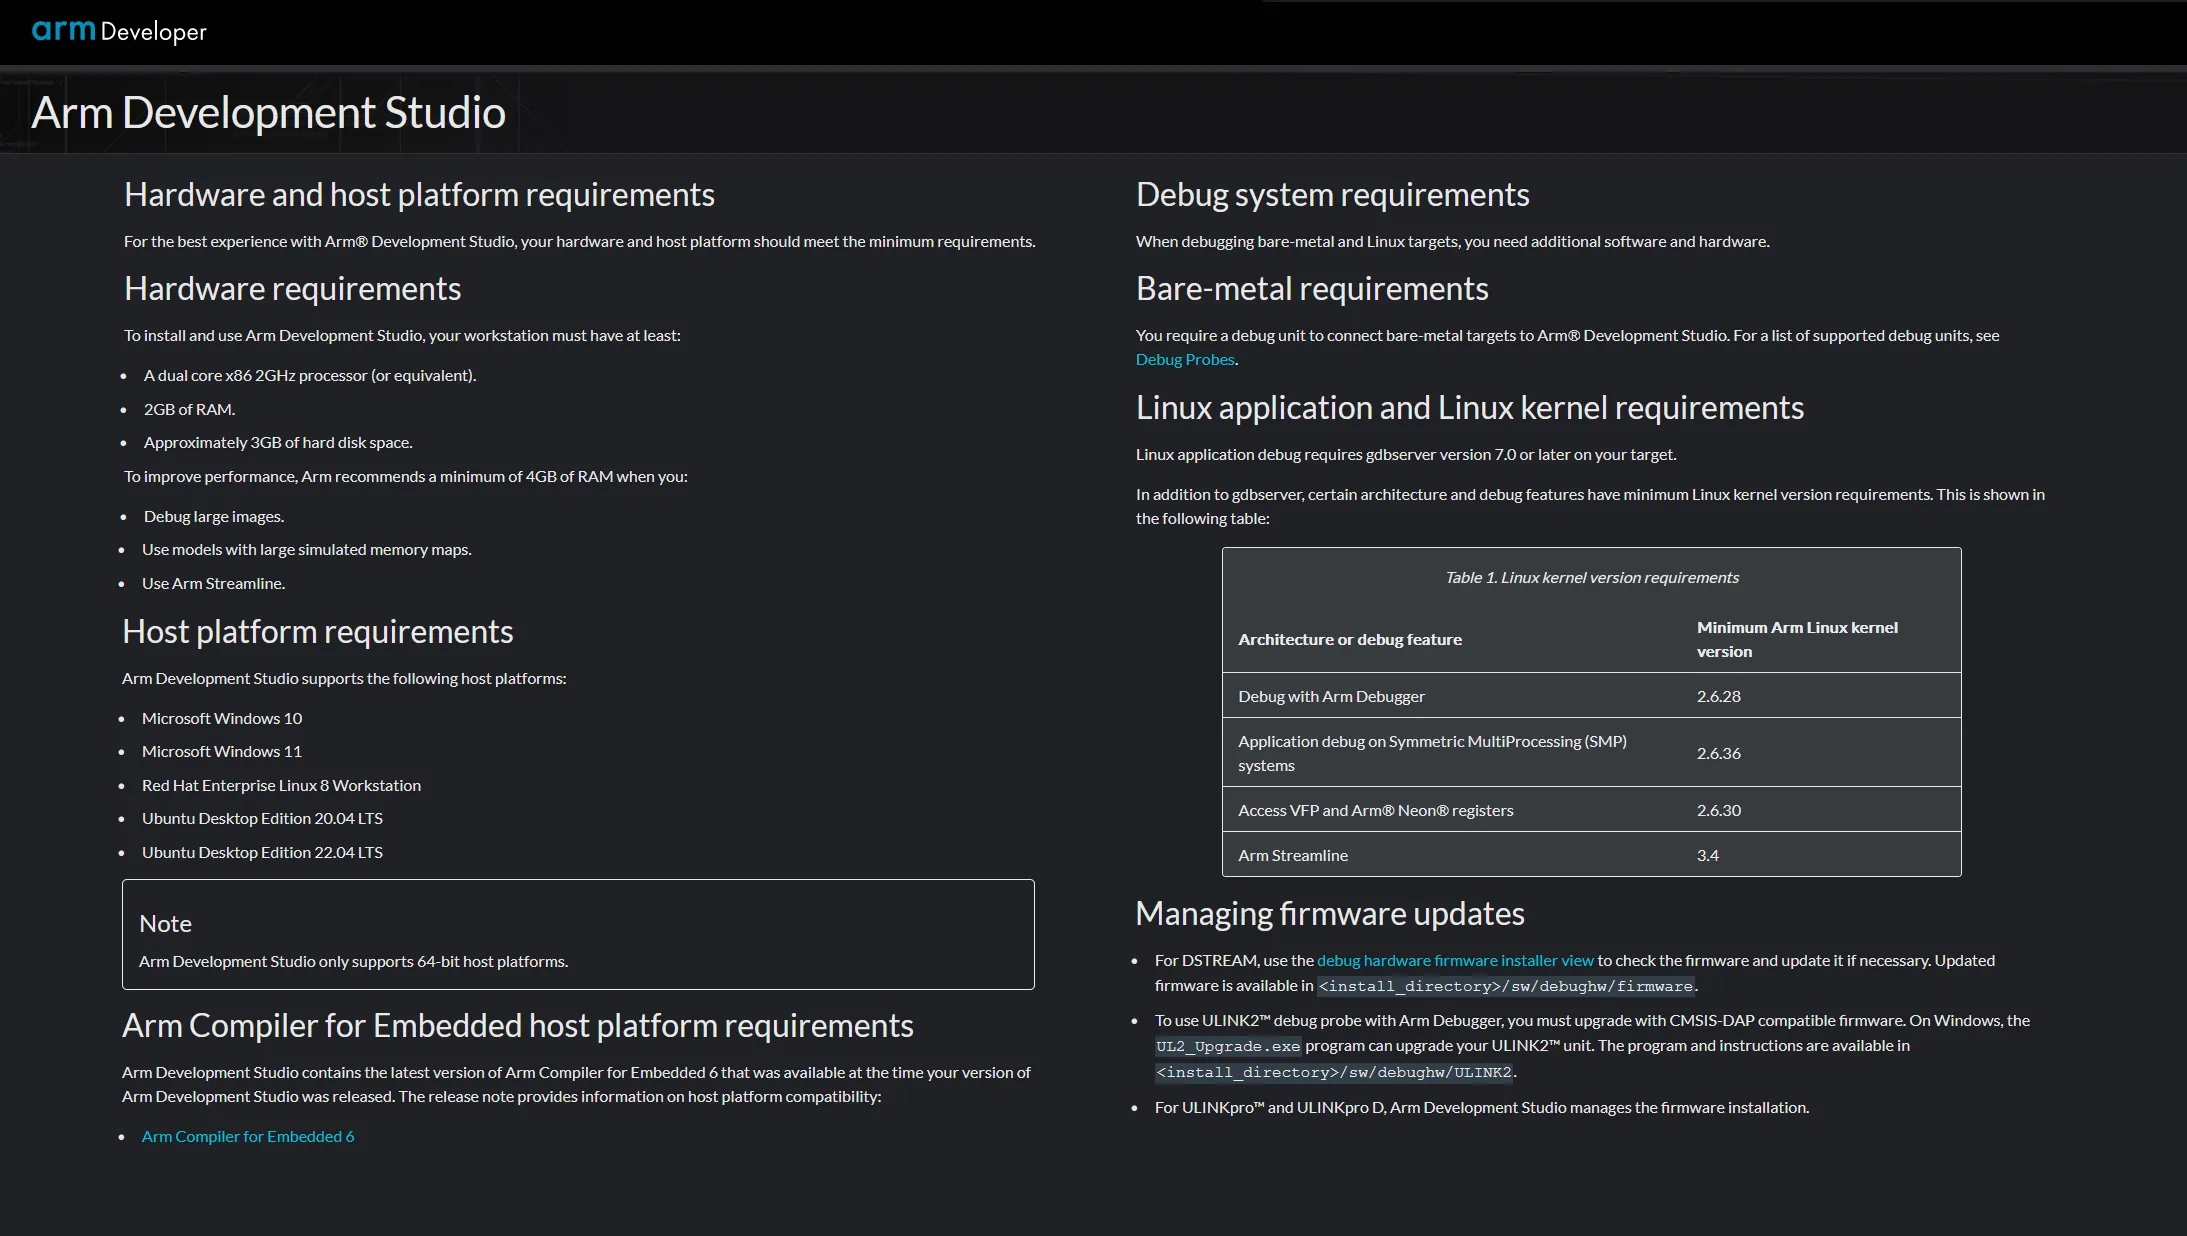Select the 2.6.30 kernel version cell
The height and width of the screenshot is (1236, 2187).
(x=1718, y=811)
